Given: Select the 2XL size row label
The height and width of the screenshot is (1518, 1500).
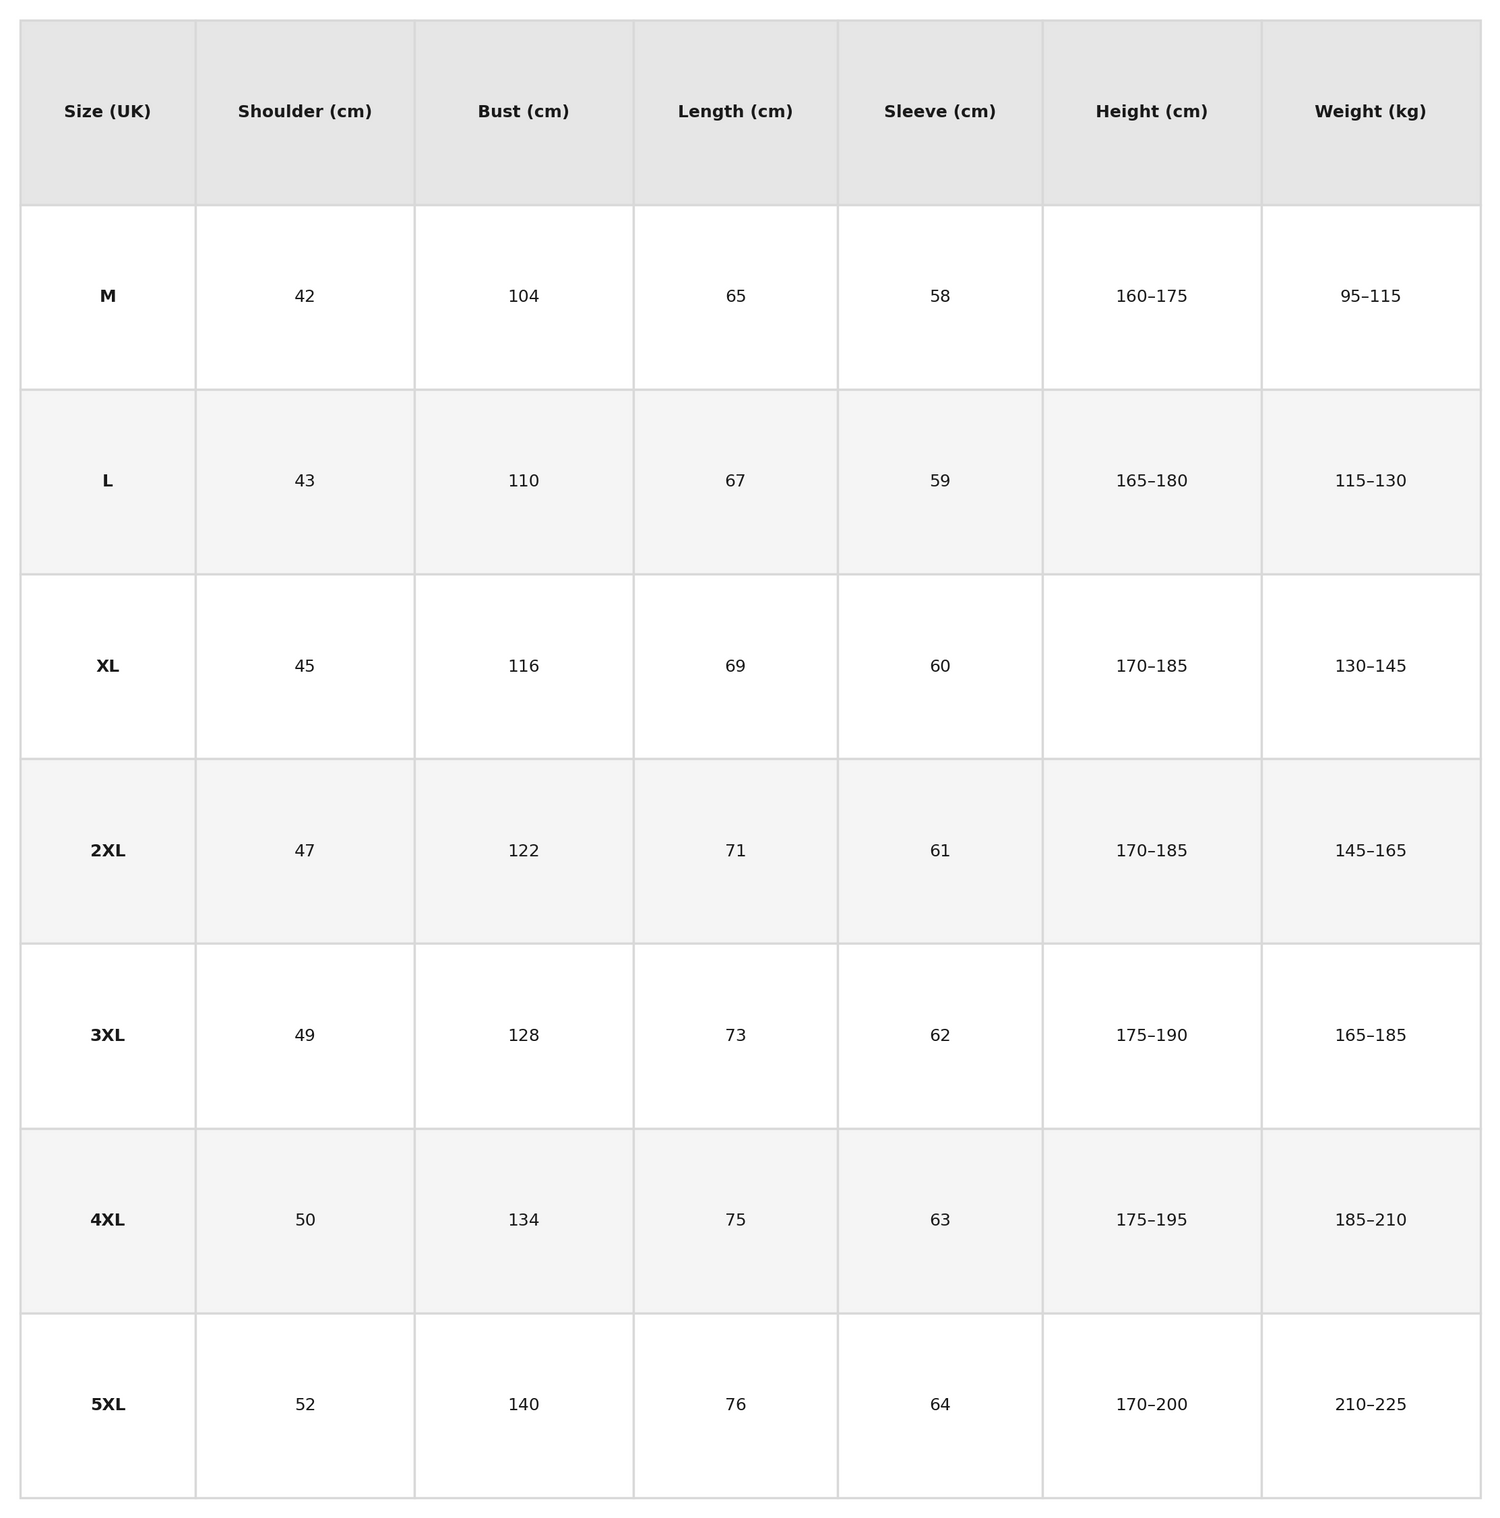Looking at the screenshot, I should 108,851.
